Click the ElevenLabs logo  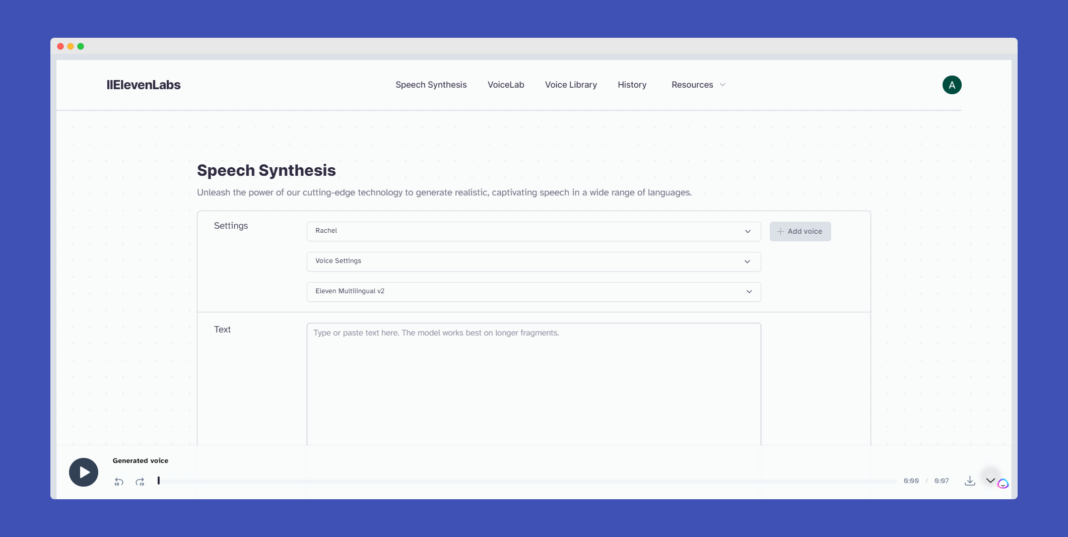(143, 85)
